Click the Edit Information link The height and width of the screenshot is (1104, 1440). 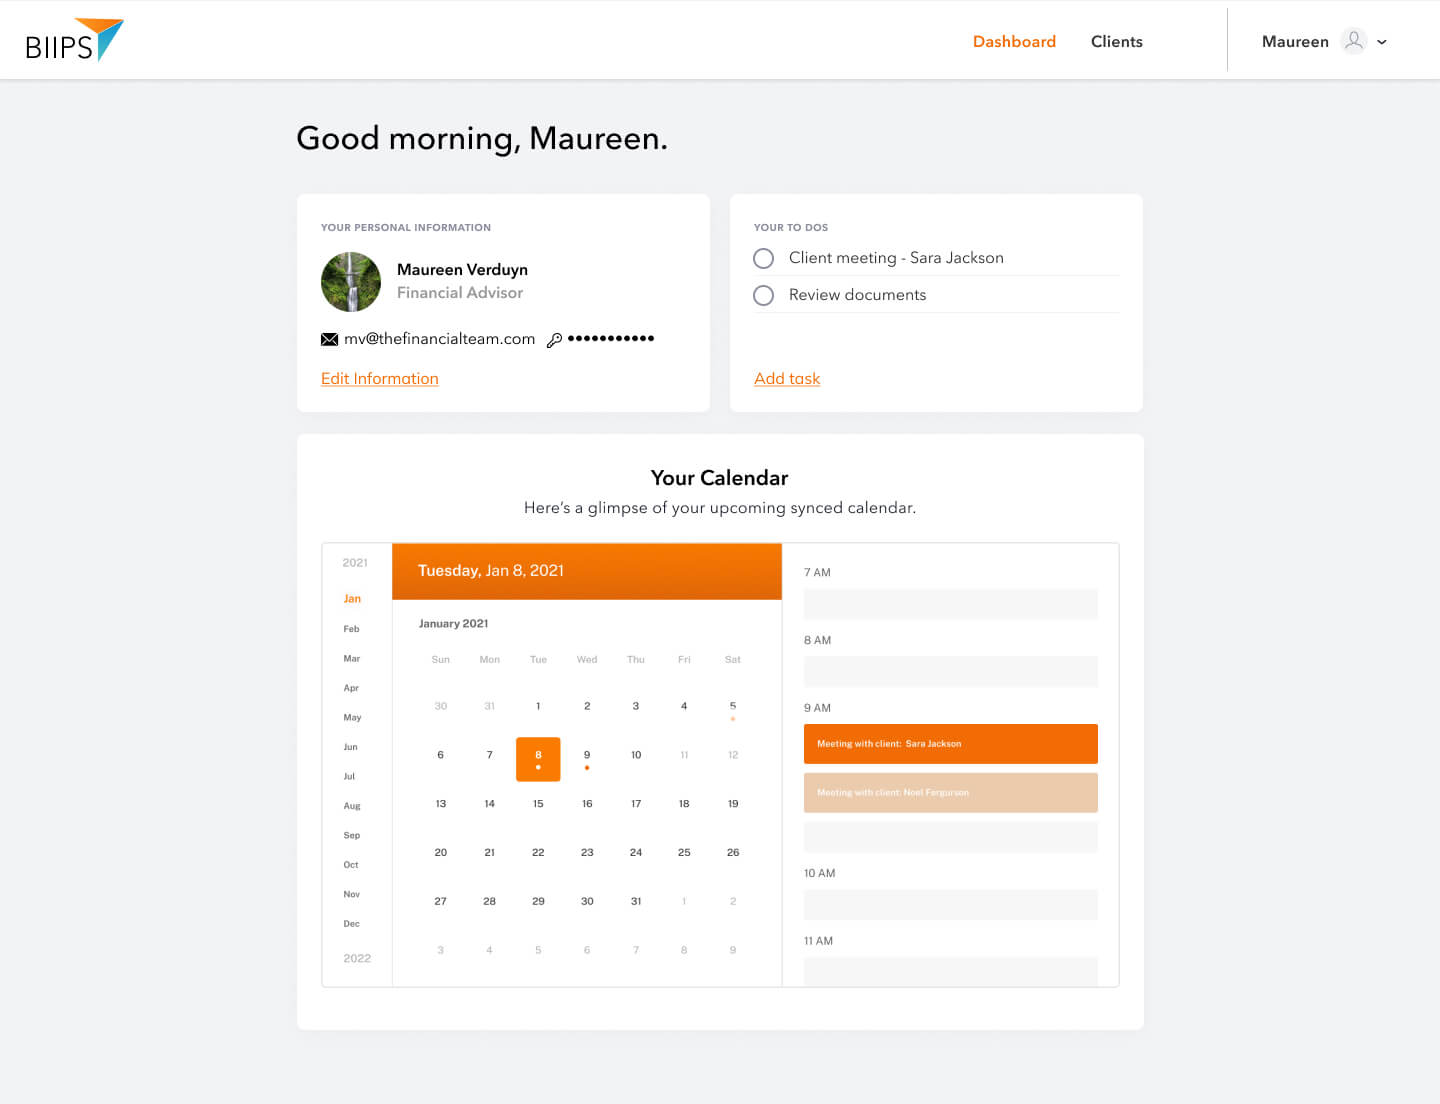coord(380,379)
